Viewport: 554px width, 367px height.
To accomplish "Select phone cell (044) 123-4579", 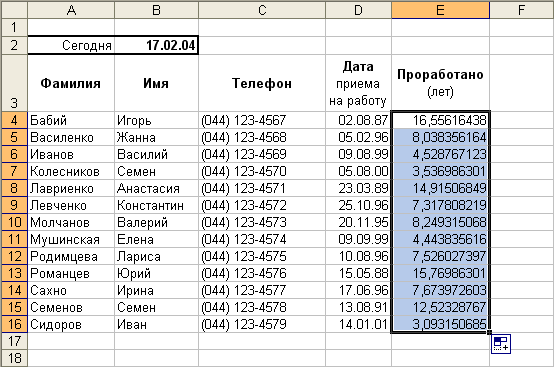I will click(x=262, y=324).
